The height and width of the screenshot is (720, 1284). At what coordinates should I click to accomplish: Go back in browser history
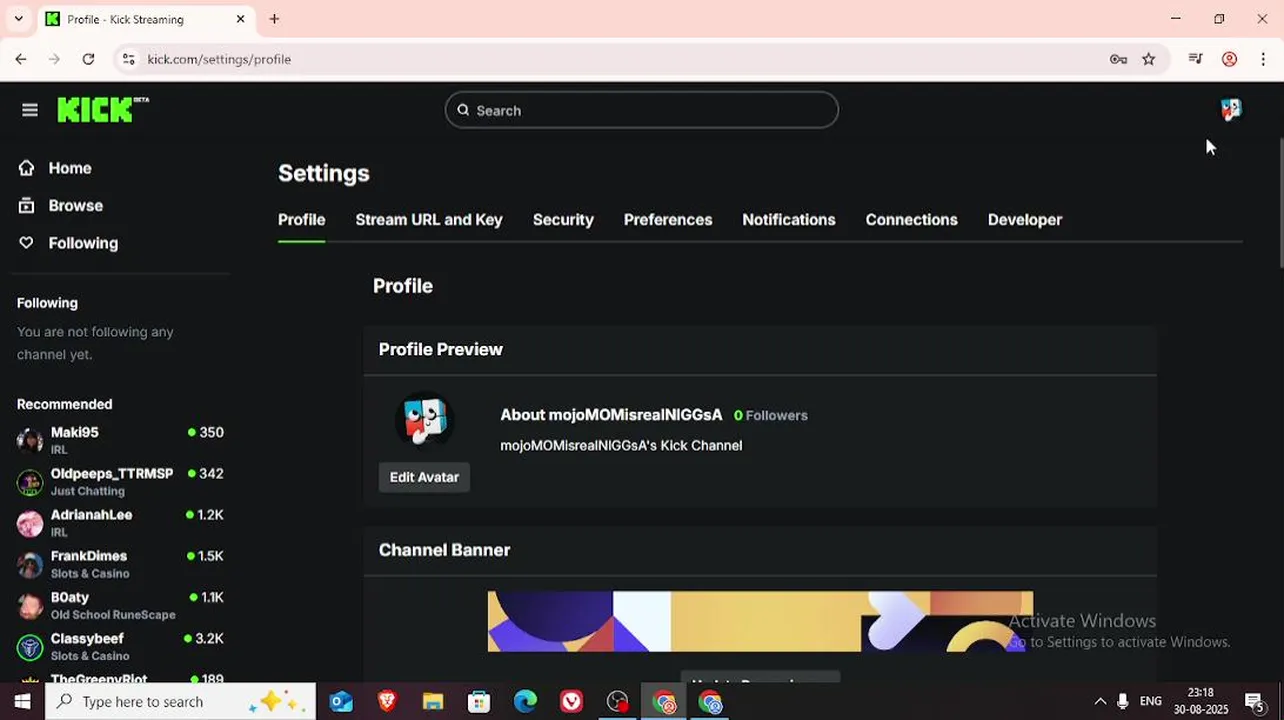pos(21,59)
